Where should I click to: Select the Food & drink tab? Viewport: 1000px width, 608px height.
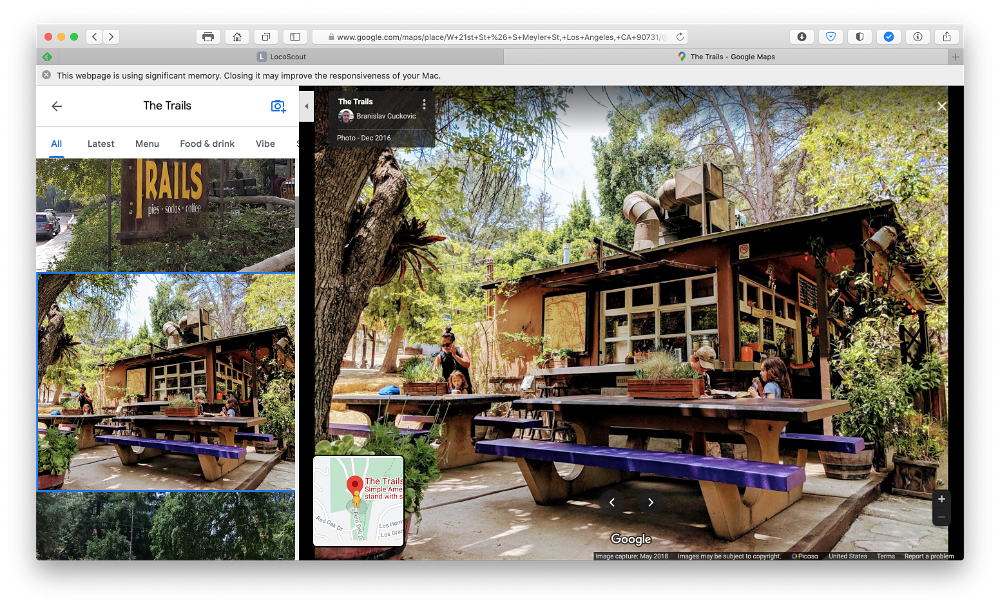207,144
